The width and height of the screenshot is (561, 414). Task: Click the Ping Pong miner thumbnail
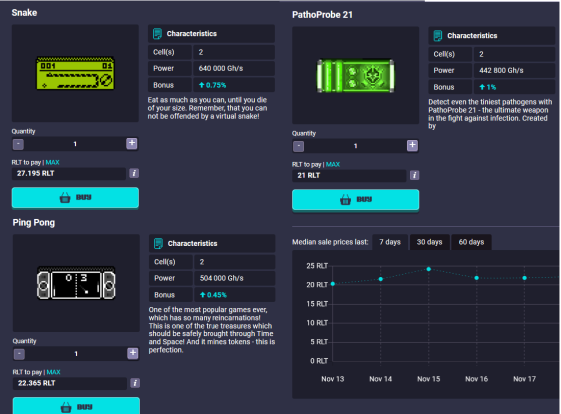[x=76, y=283]
